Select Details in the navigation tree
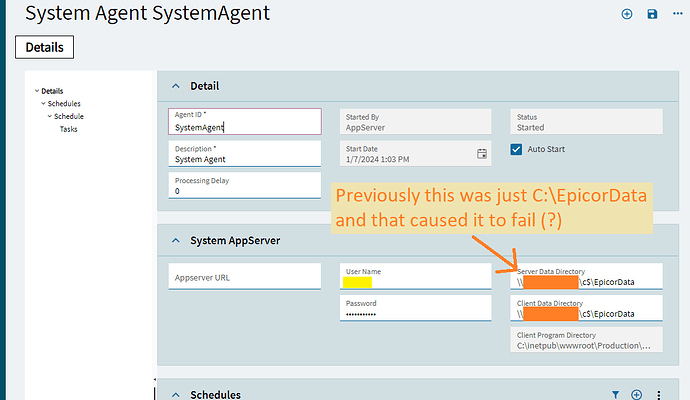 coord(52,91)
